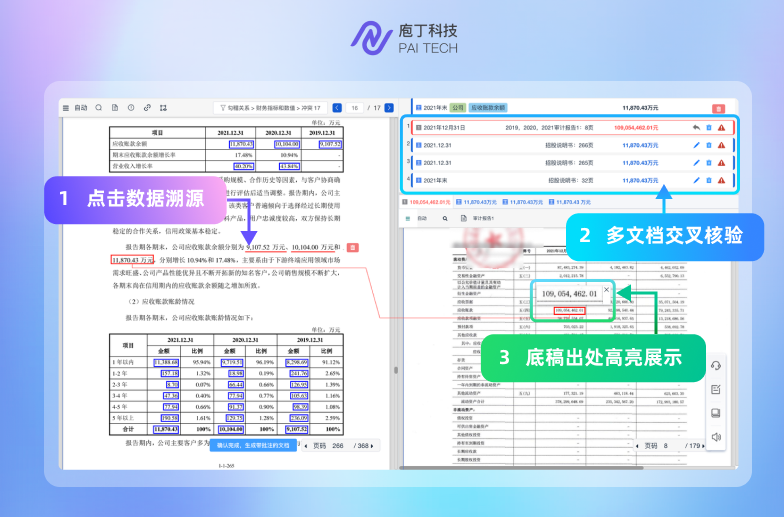Viewport: 784px width, 517px height.
Task: Select the red 109,054,462.01元 tab
Action: pyautogui.click(x=426, y=202)
